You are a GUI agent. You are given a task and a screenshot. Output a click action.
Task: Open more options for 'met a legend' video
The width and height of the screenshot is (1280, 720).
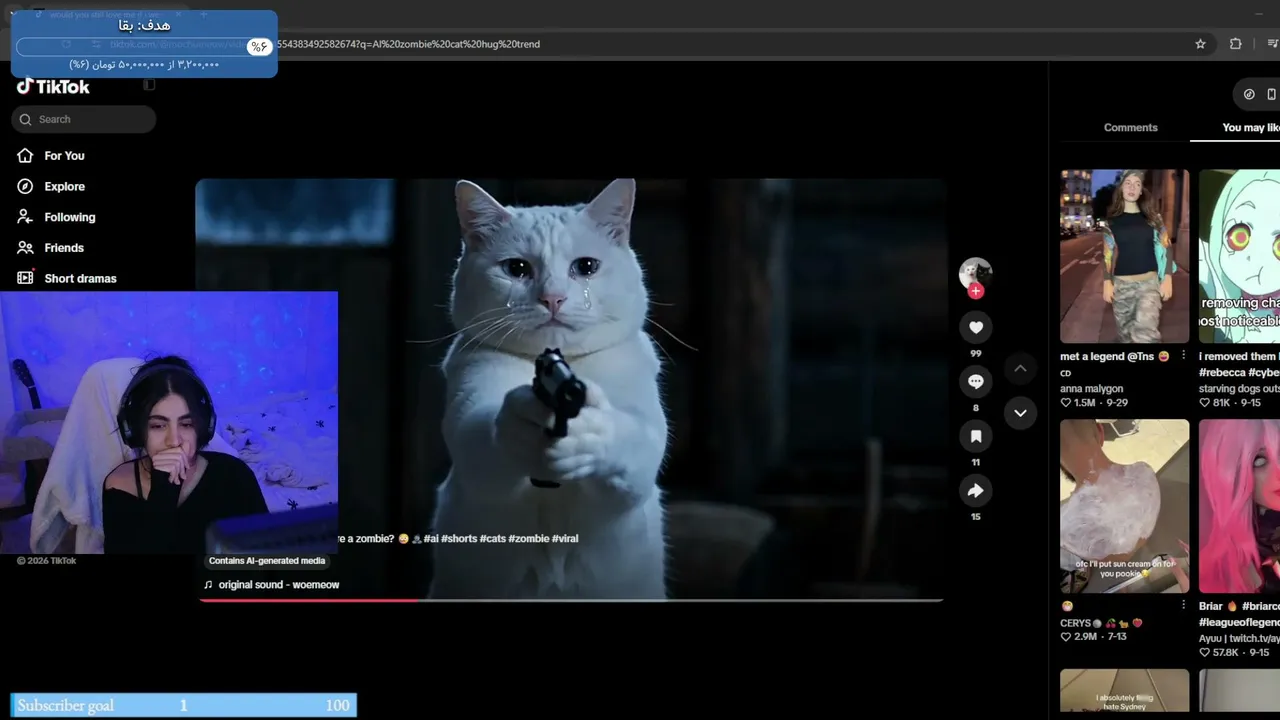click(x=1184, y=356)
